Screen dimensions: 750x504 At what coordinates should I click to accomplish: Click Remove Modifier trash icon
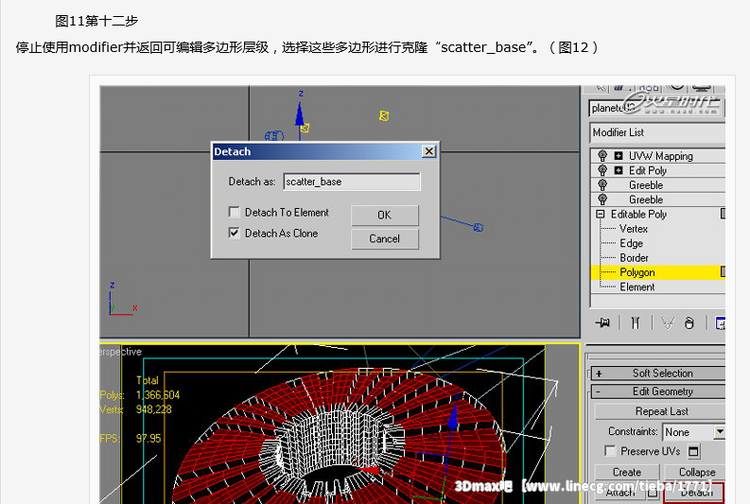coord(689,323)
